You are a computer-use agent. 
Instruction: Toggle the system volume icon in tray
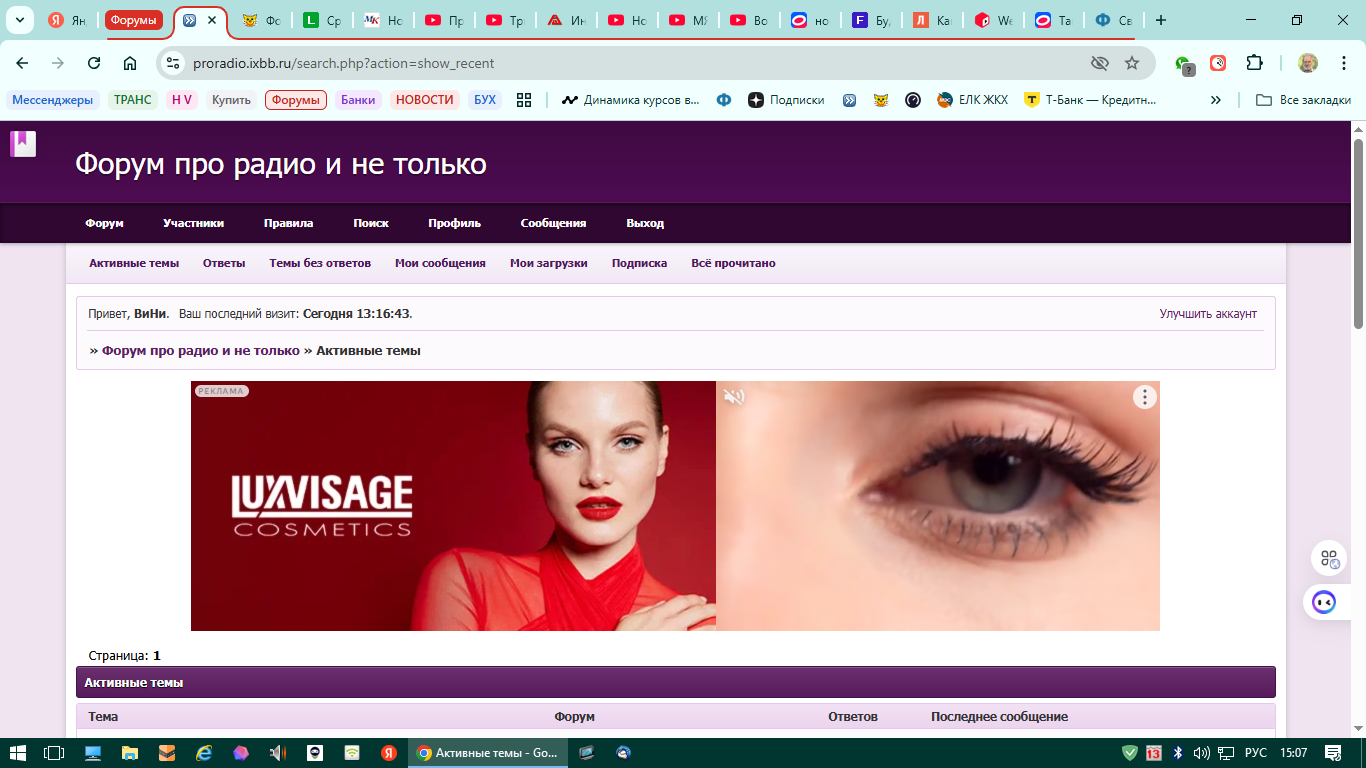(x=1202, y=753)
